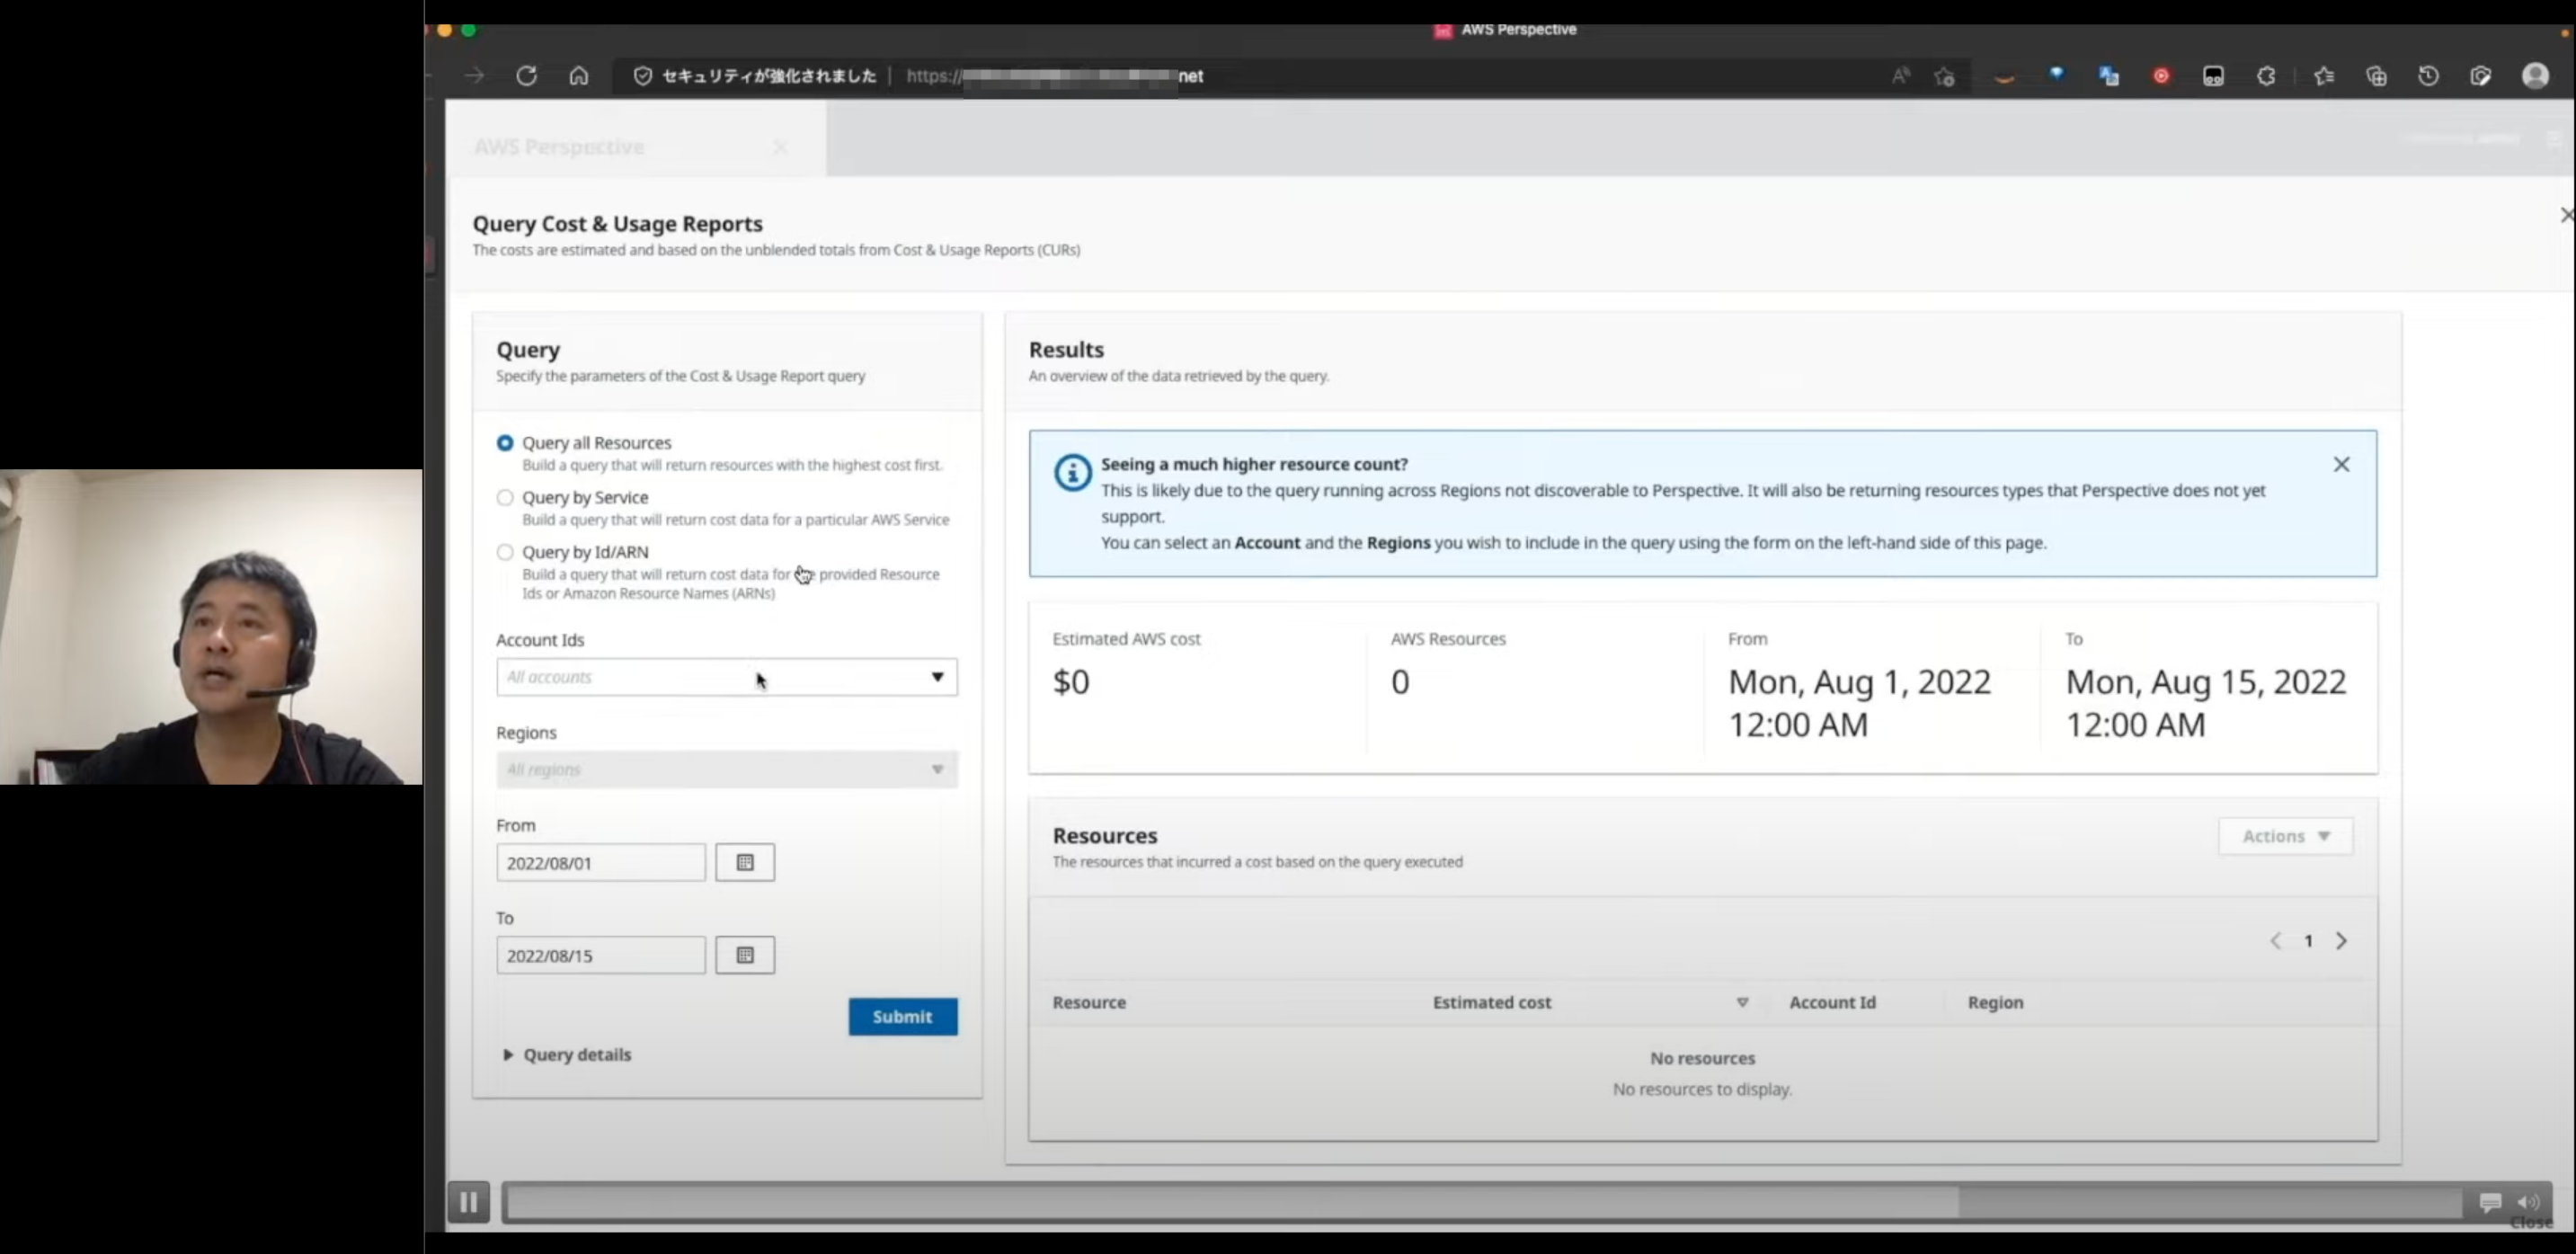The height and width of the screenshot is (1254, 2576).
Task: Click the browser reload icon
Action: pyautogui.click(x=527, y=76)
